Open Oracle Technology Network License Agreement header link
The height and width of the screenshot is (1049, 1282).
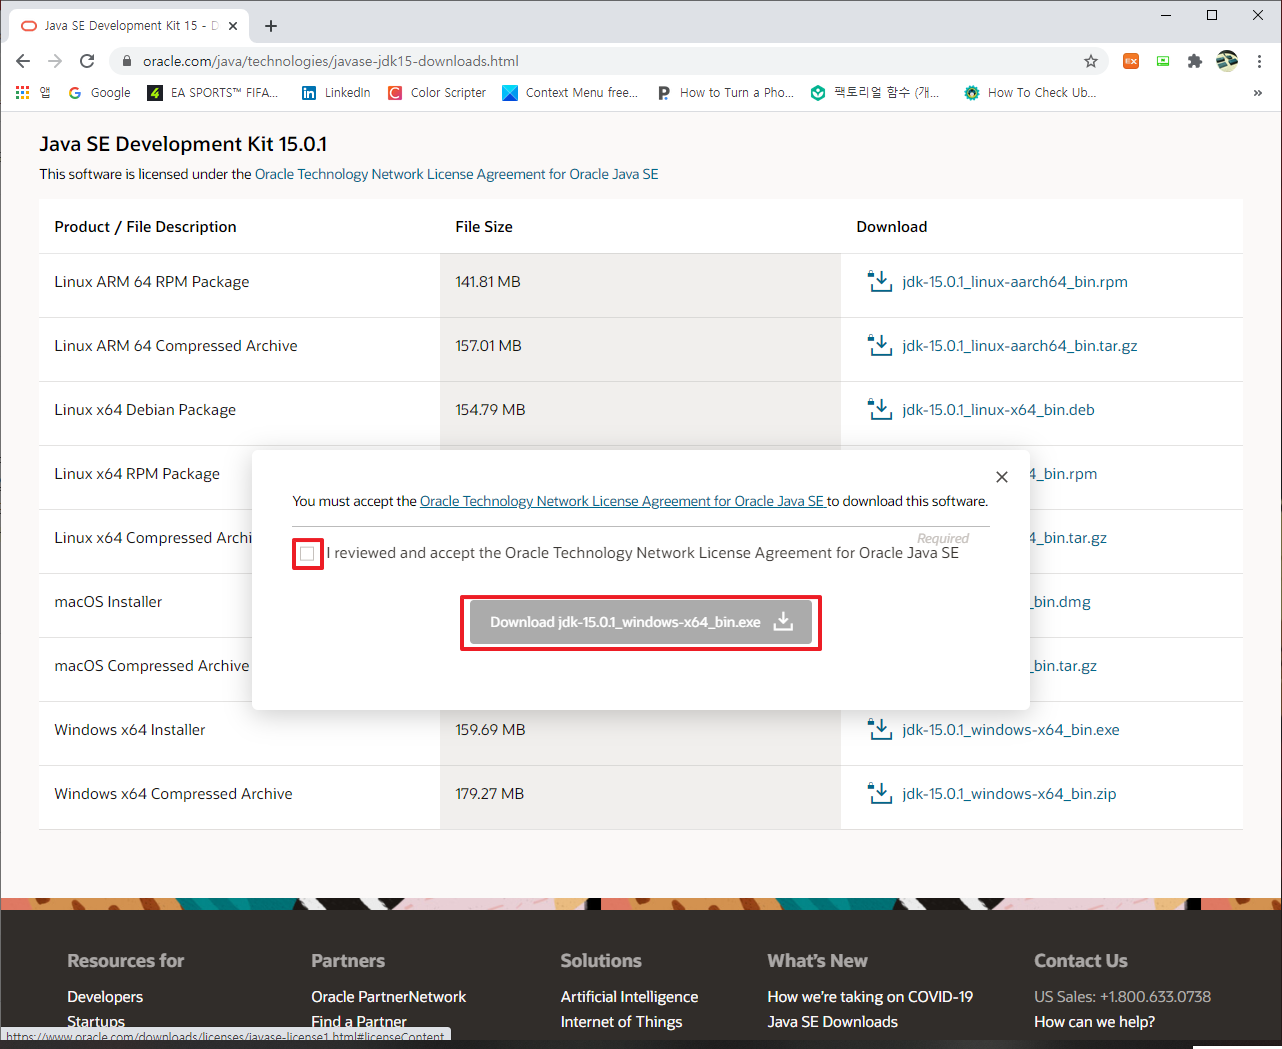coord(456,174)
